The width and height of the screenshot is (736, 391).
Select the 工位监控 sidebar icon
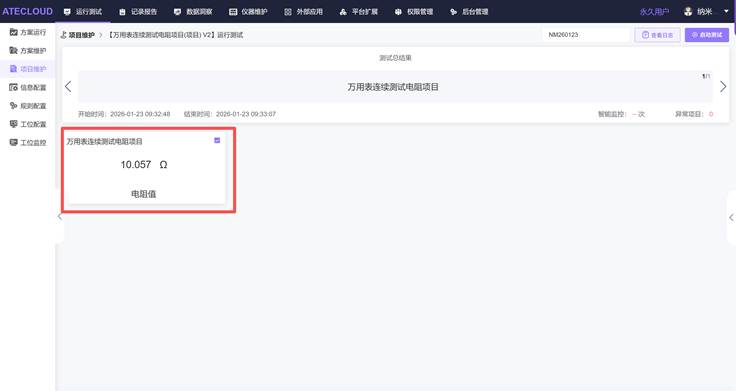coord(14,142)
